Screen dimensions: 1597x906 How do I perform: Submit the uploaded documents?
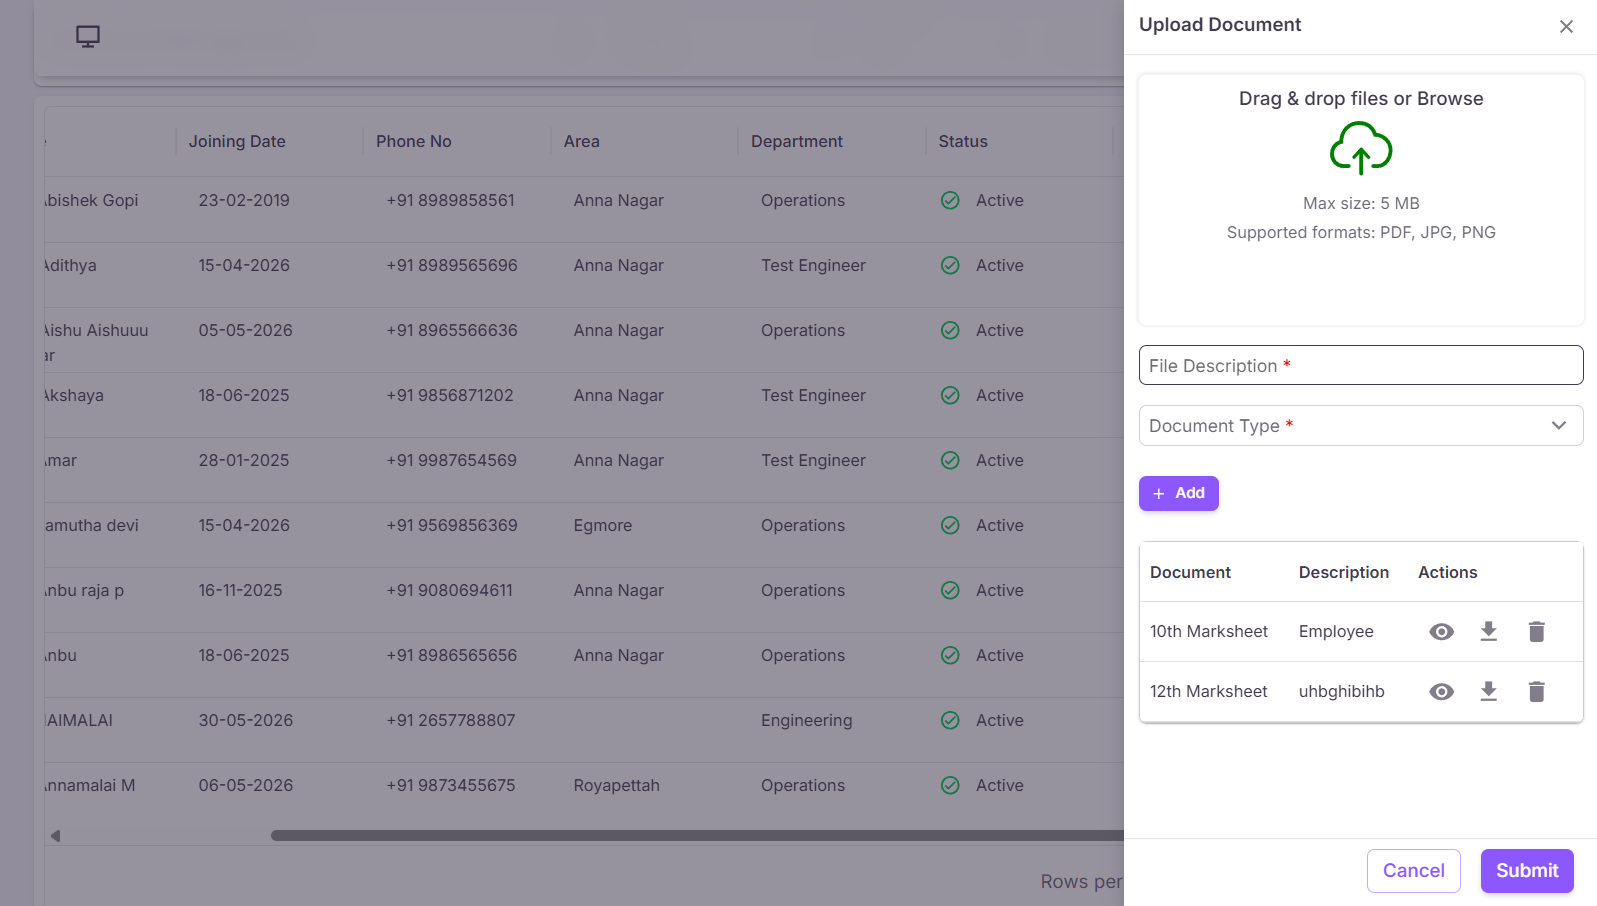[1527, 871]
